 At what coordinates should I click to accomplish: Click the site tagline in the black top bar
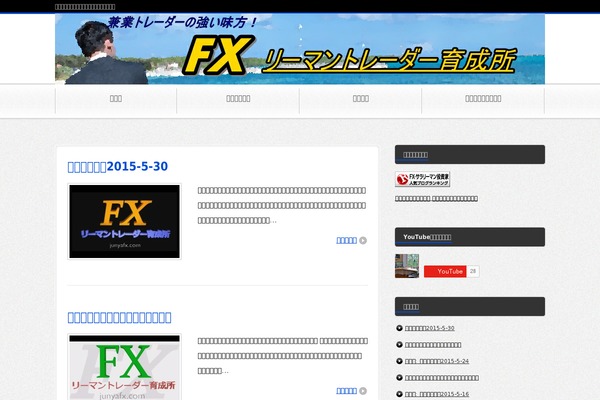[85, 7]
